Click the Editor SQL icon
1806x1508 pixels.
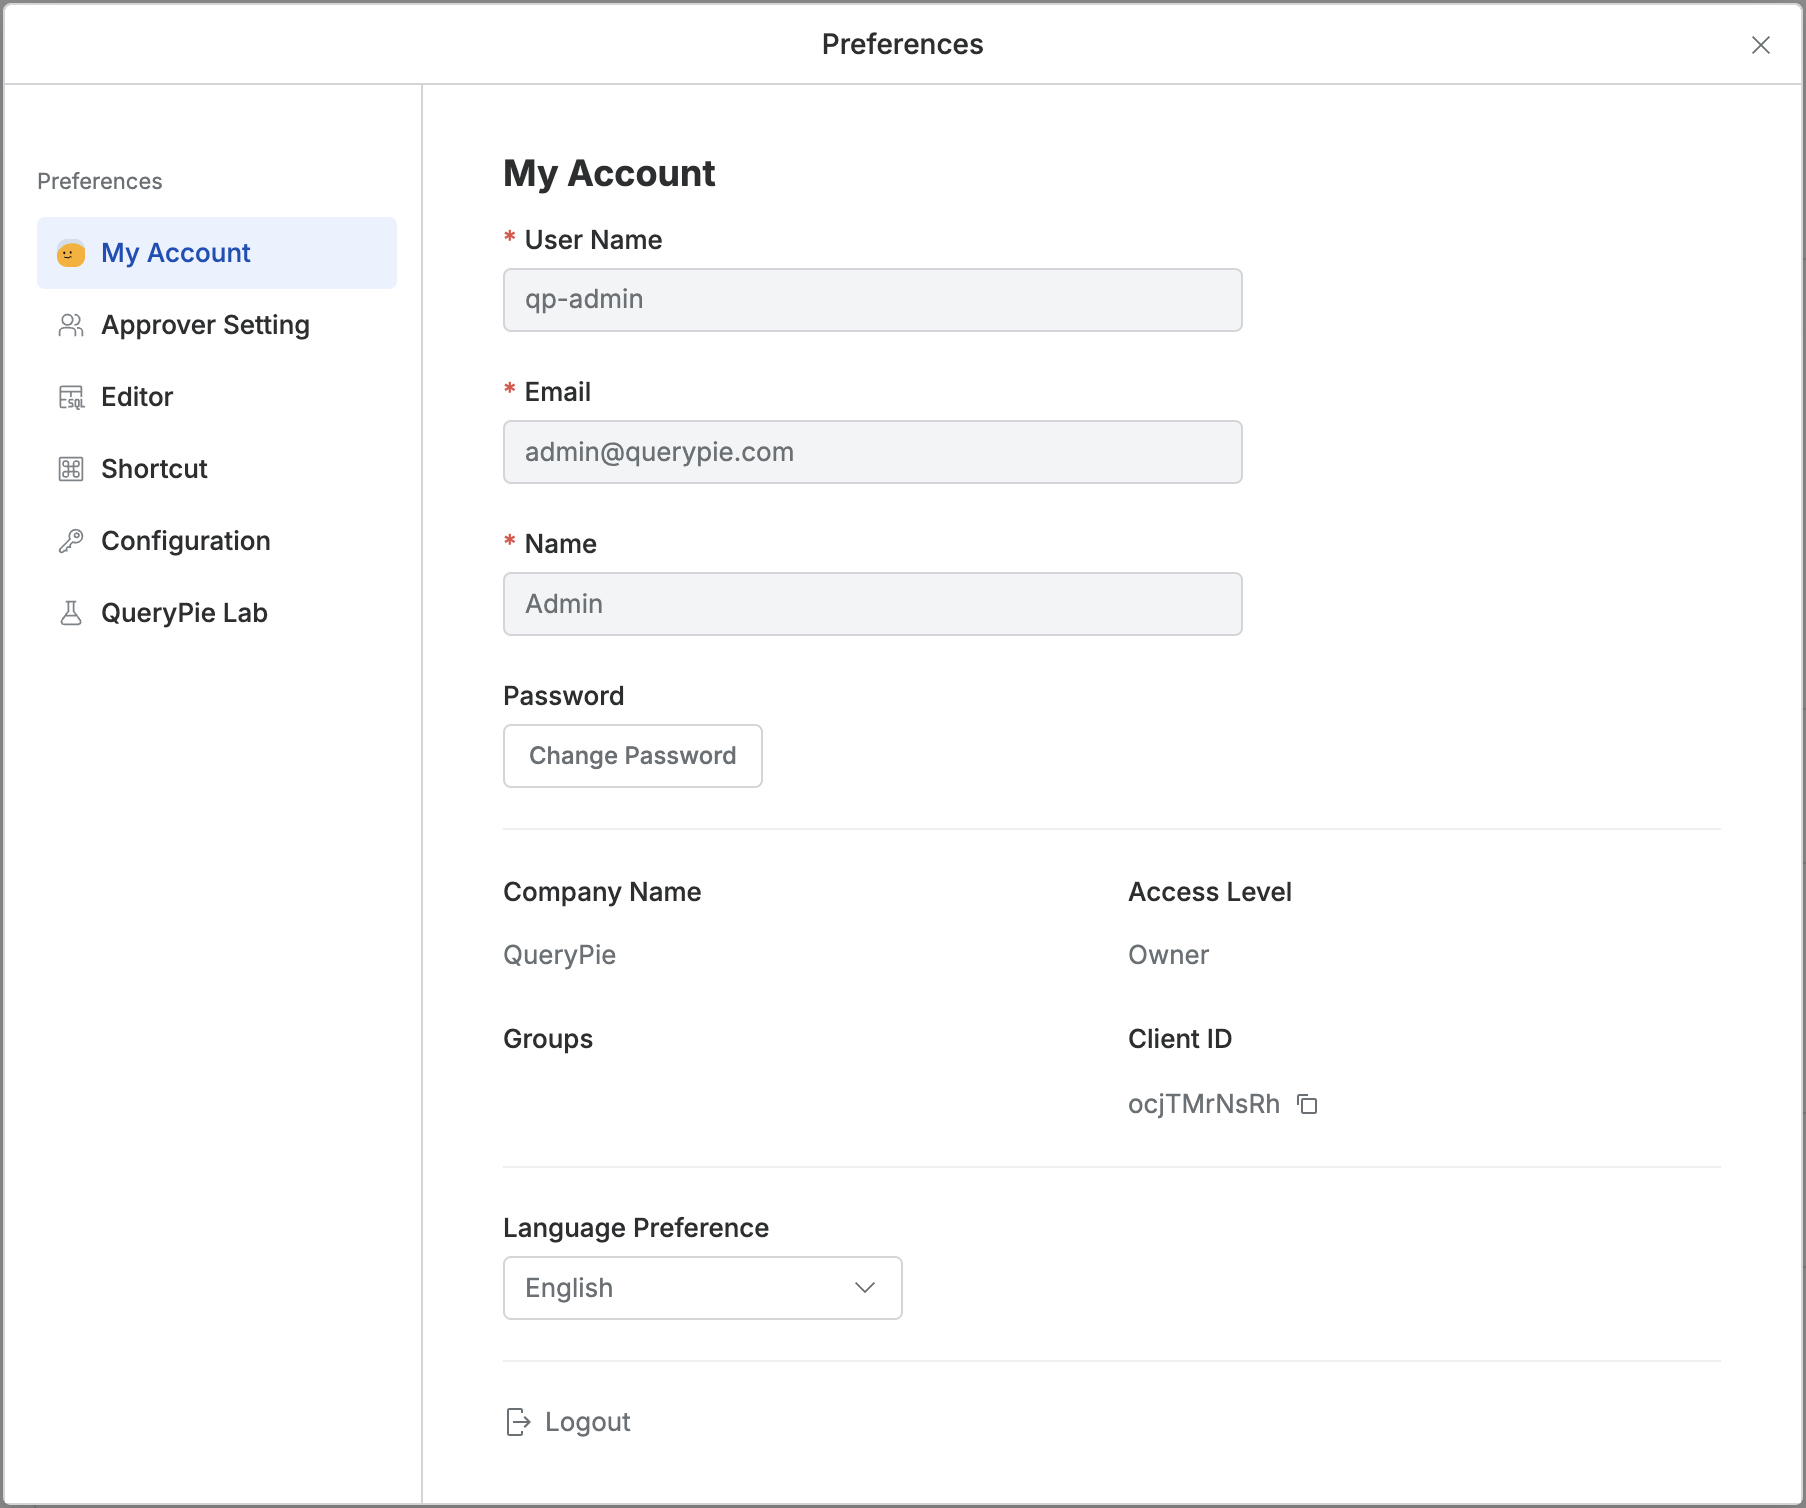pyautogui.click(x=71, y=398)
